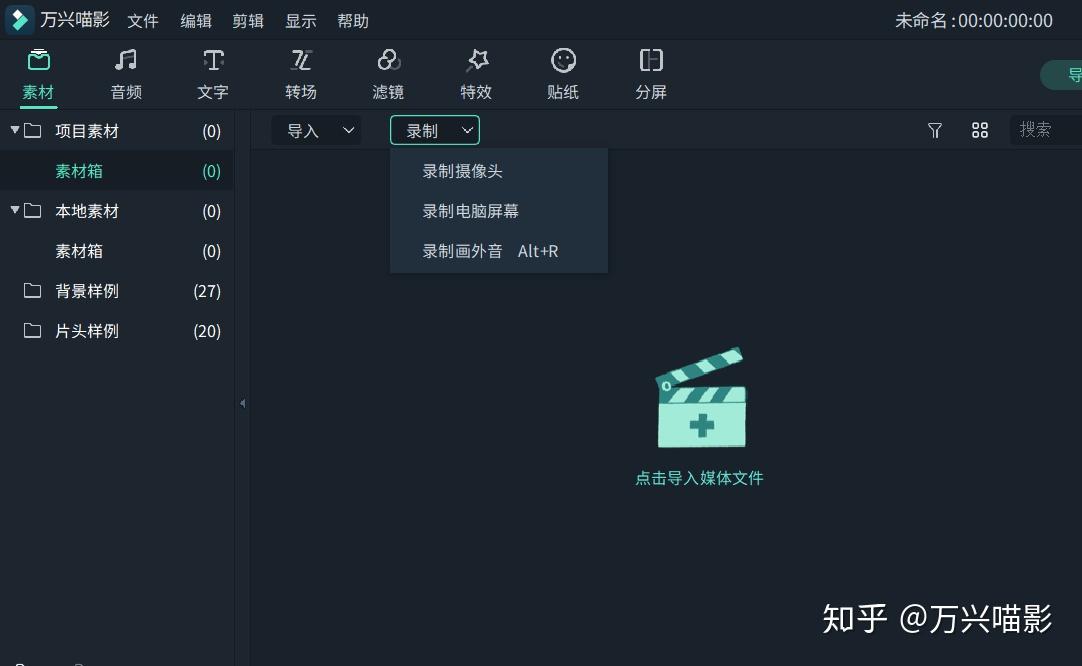Collapse the 本地素材 tree arrow

[x=14, y=210]
